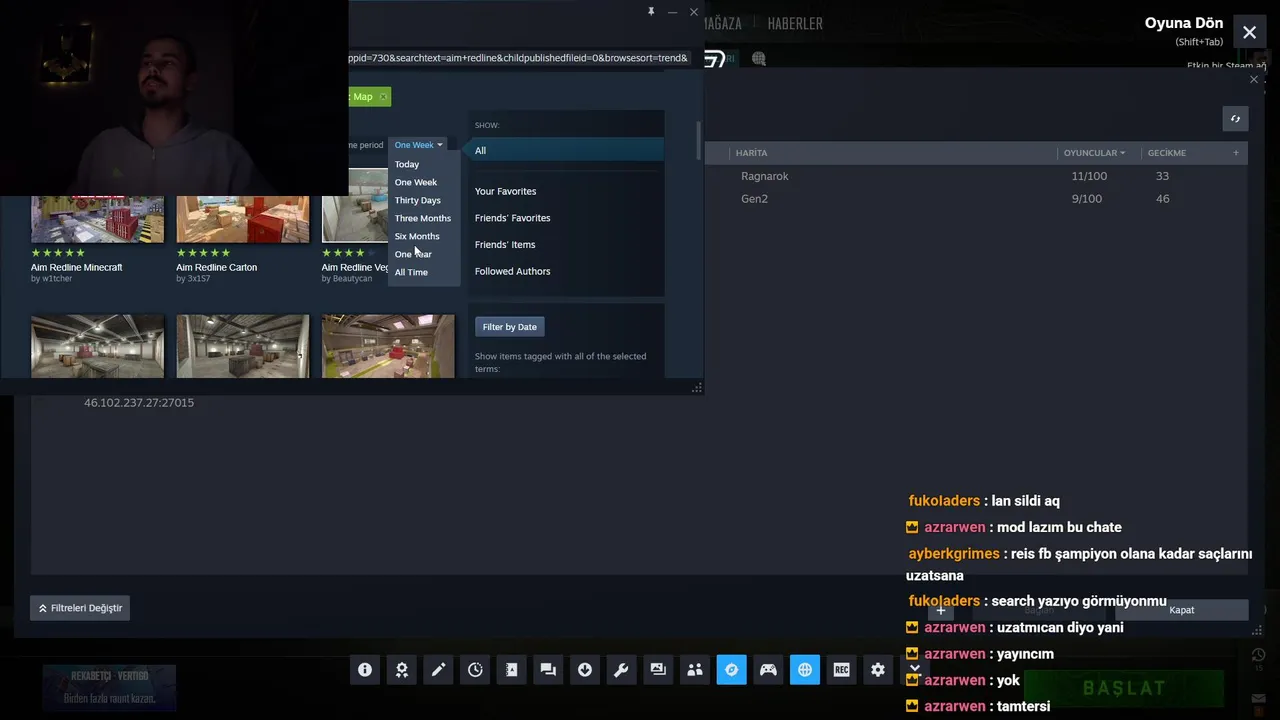
Task: Refresh the server list
Action: (1235, 119)
